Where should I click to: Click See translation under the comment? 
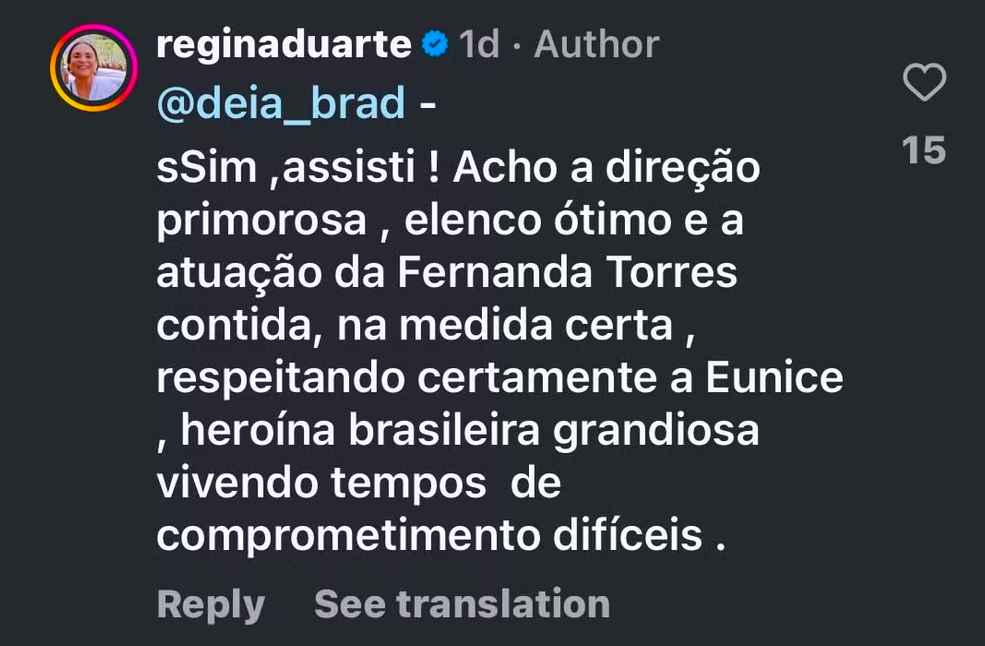point(461,604)
